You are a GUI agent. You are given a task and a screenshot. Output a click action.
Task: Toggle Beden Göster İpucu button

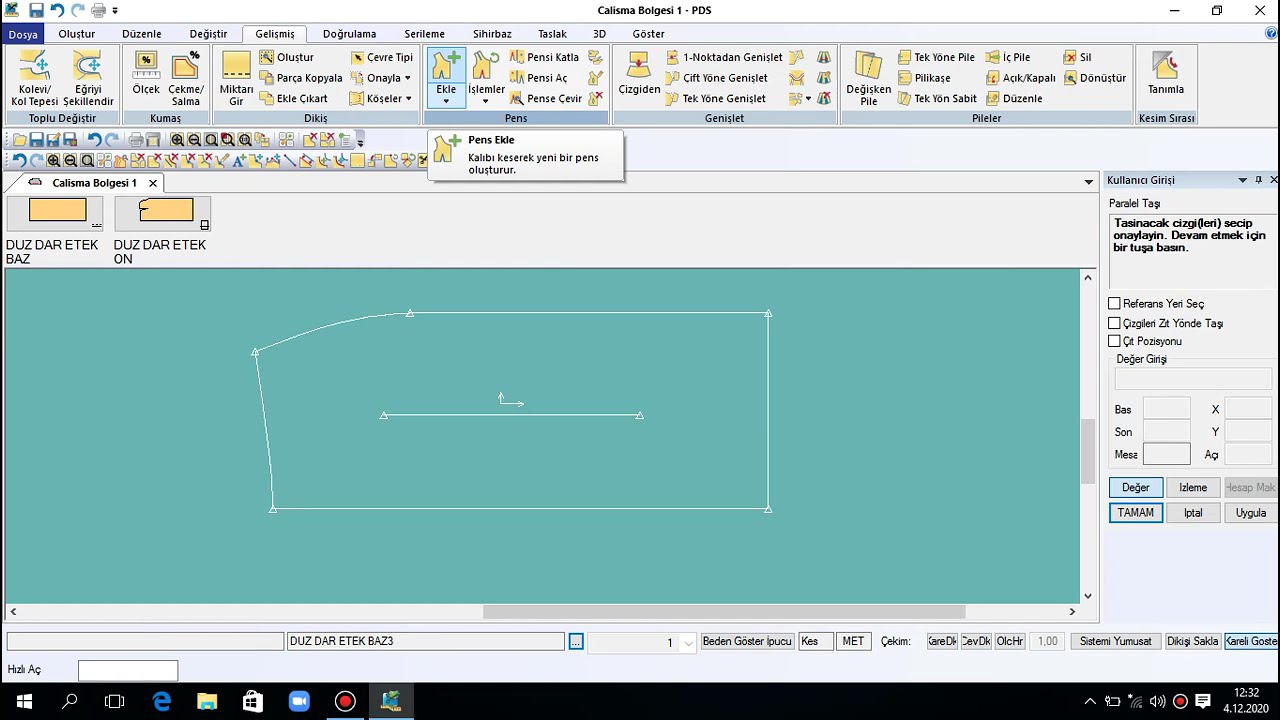coord(747,641)
